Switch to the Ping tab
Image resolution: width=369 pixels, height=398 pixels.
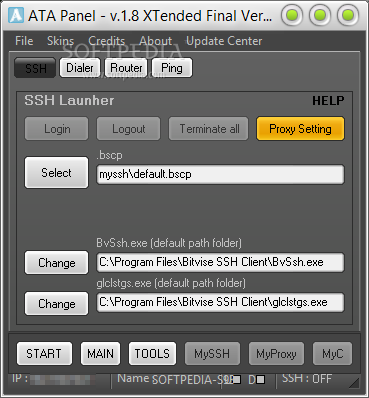coord(172,68)
